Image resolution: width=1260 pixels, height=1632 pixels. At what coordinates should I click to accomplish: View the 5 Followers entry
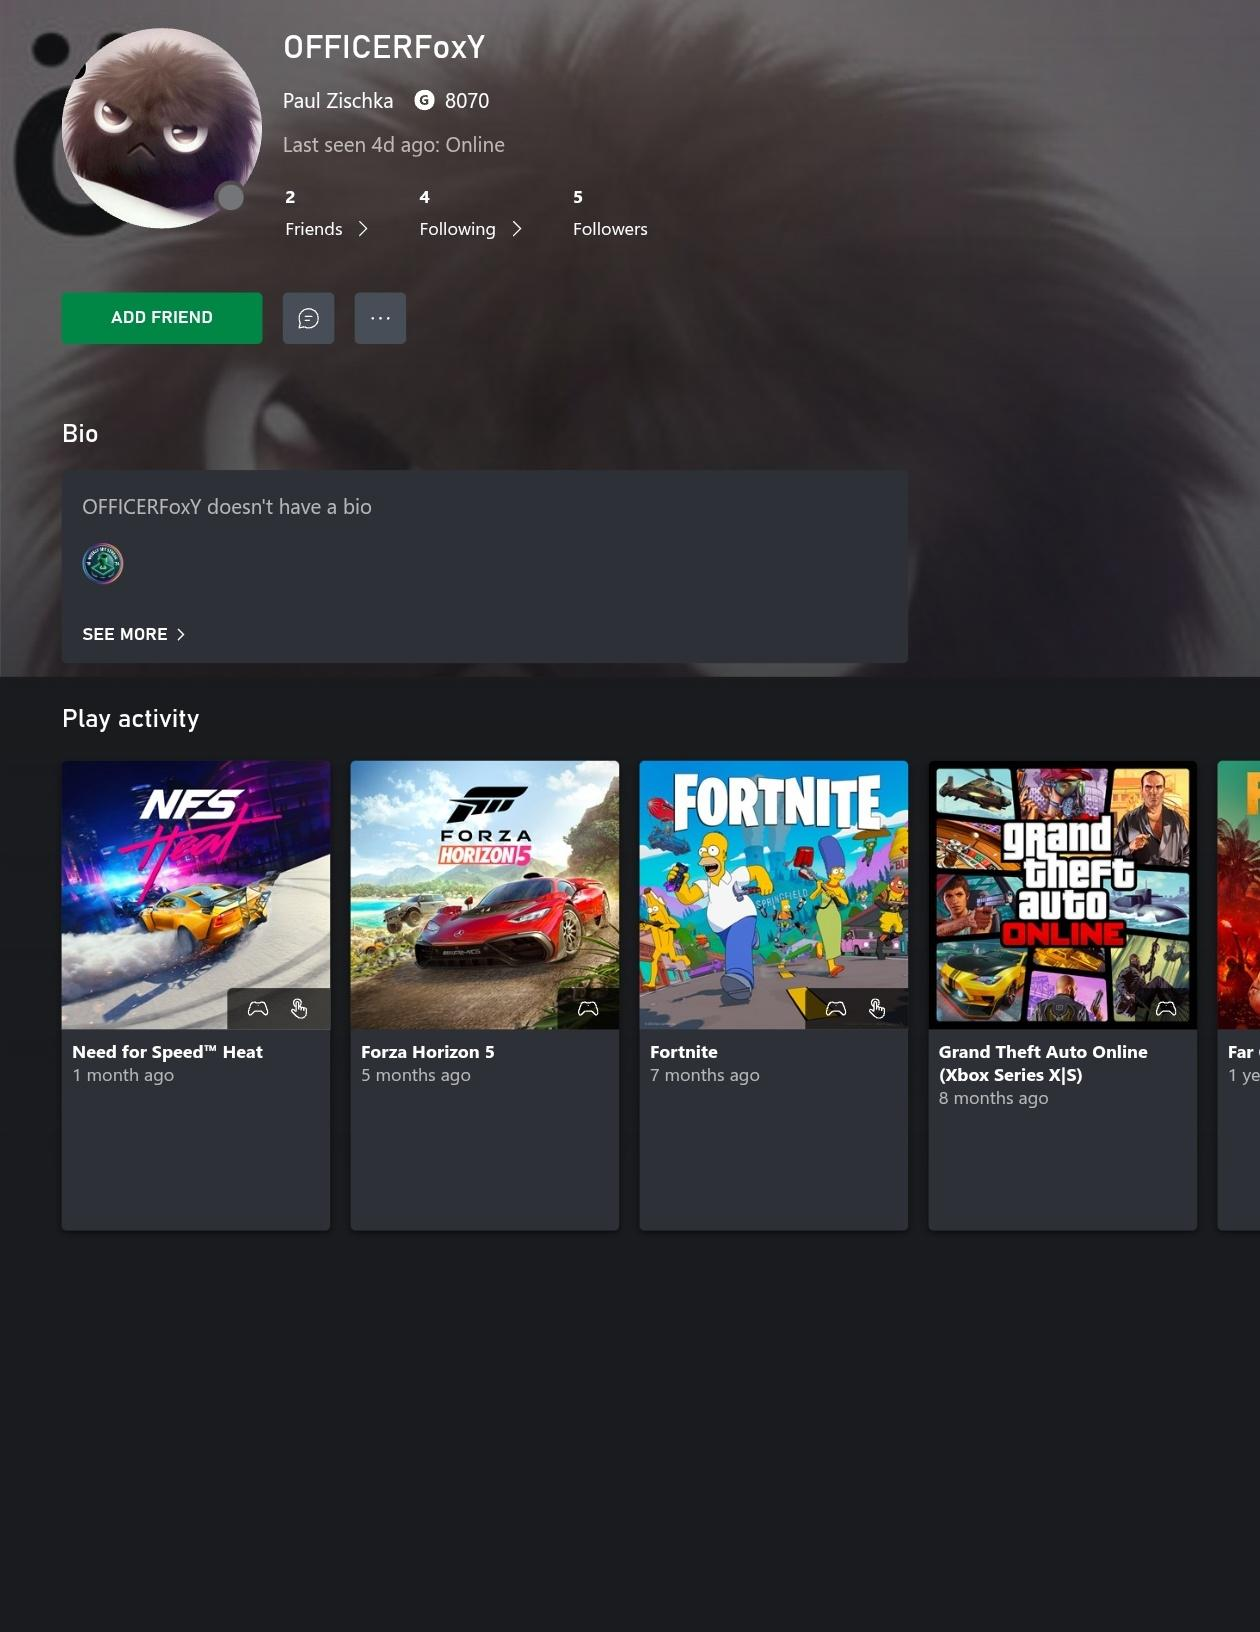[x=610, y=213]
